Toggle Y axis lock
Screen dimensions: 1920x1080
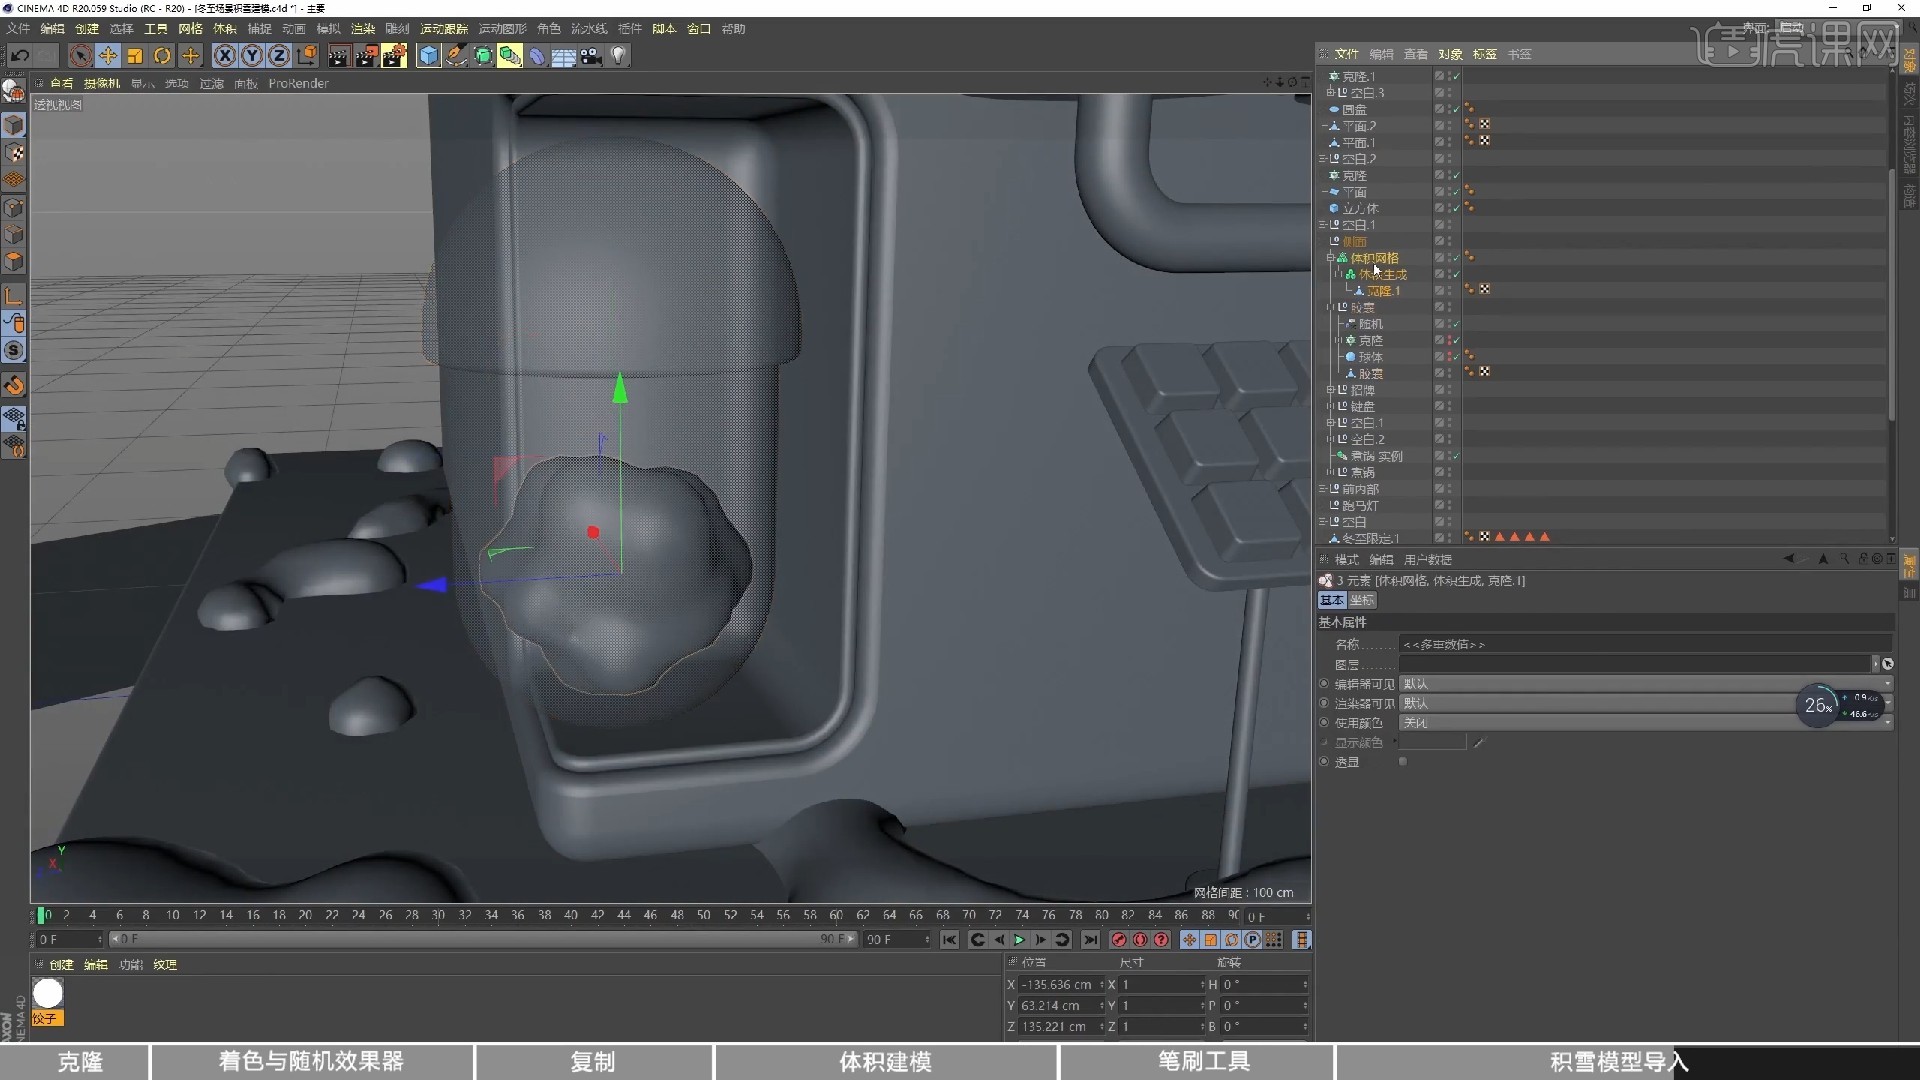tap(252, 56)
